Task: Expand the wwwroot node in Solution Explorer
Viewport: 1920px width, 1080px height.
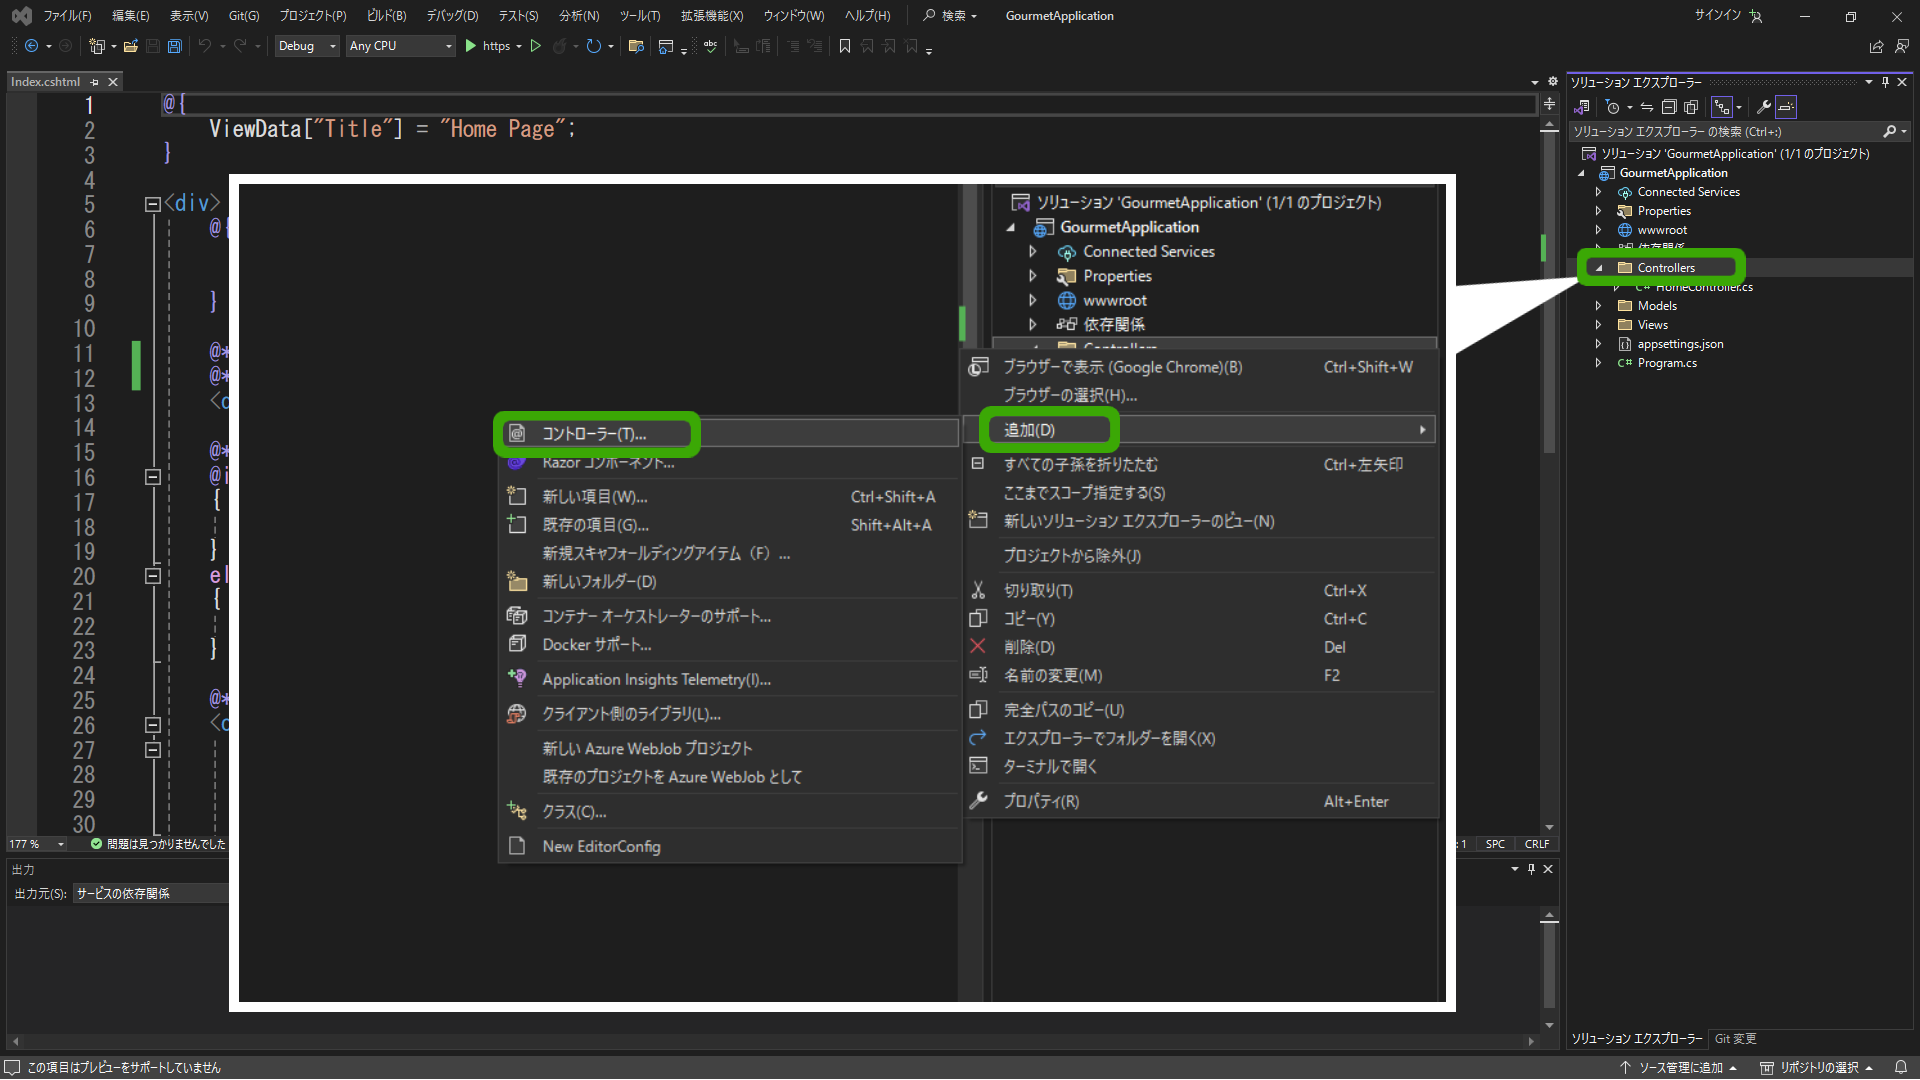Action: pyautogui.click(x=1599, y=229)
